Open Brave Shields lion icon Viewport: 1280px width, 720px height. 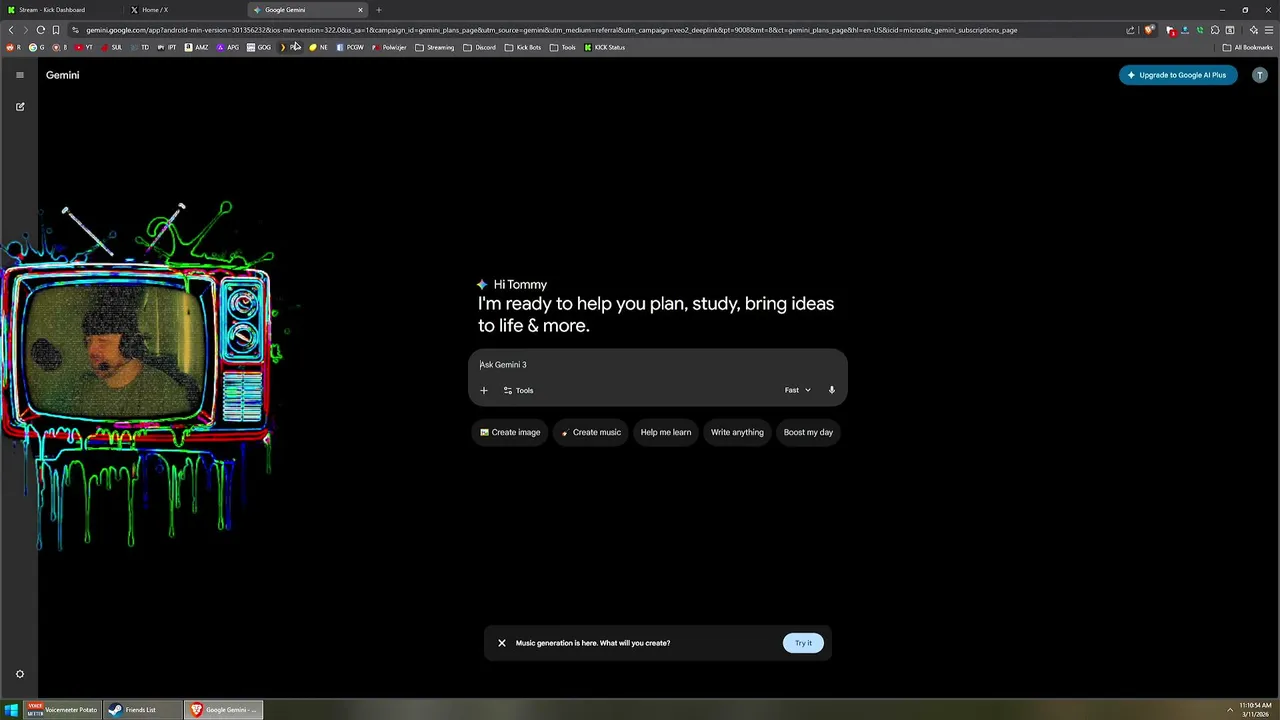(x=1149, y=30)
